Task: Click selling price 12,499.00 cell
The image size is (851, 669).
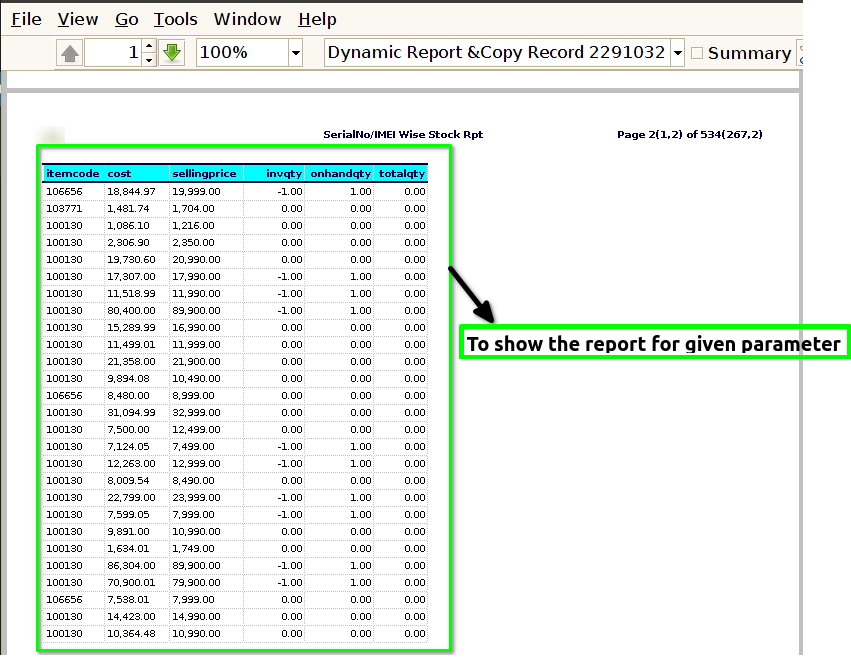Action: (x=196, y=429)
